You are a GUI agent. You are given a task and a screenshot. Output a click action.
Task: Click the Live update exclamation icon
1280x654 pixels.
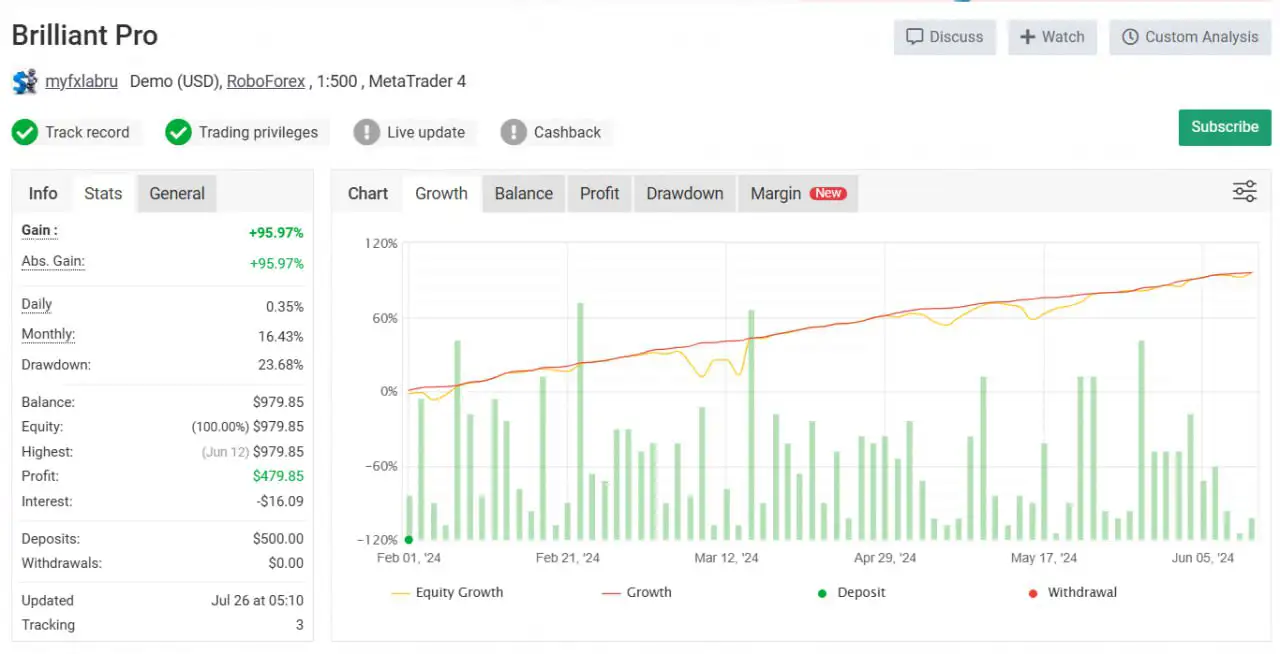[x=367, y=132]
